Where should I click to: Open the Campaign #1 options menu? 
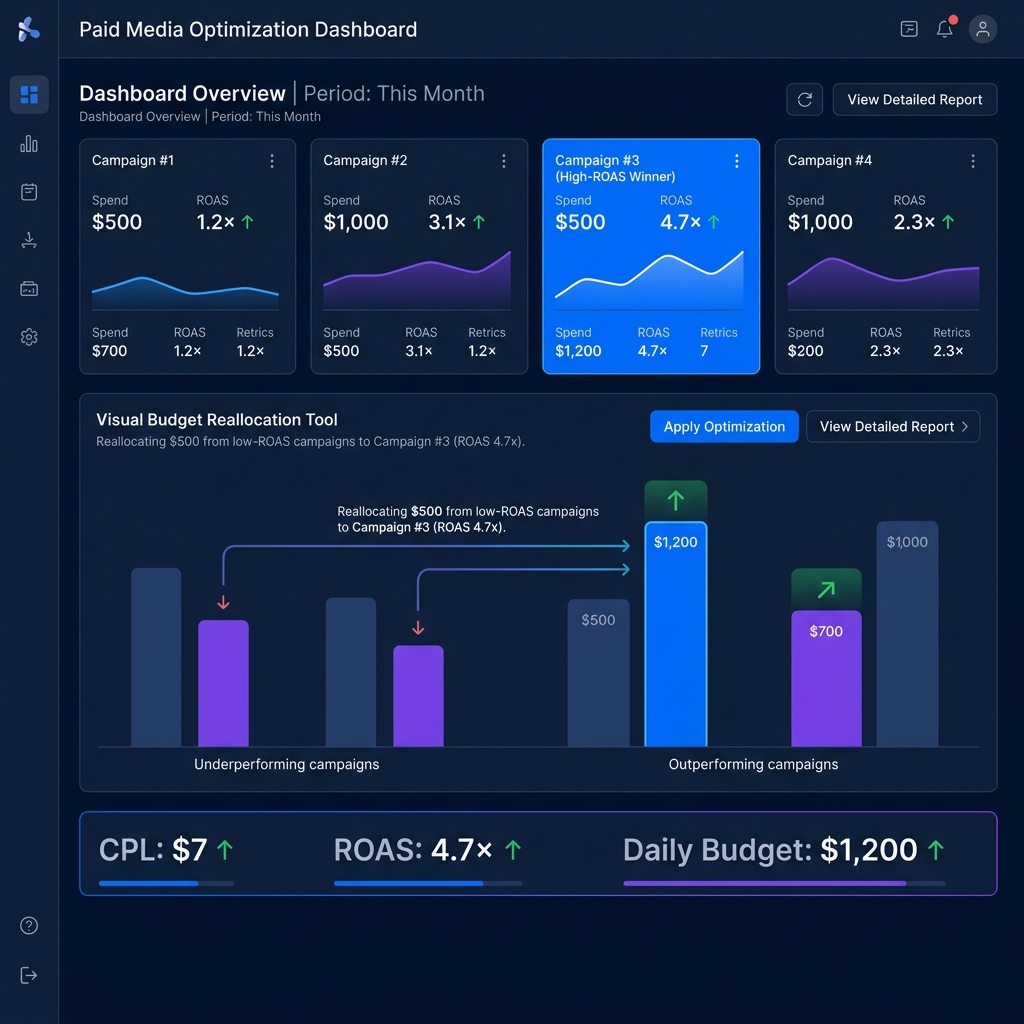coord(272,160)
